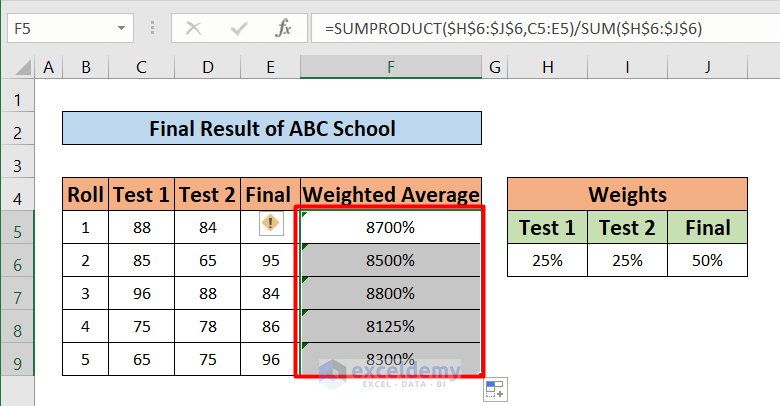Click the Weighted Average header cell
Screen dimensions: 780x406
pyautogui.click(x=390, y=194)
